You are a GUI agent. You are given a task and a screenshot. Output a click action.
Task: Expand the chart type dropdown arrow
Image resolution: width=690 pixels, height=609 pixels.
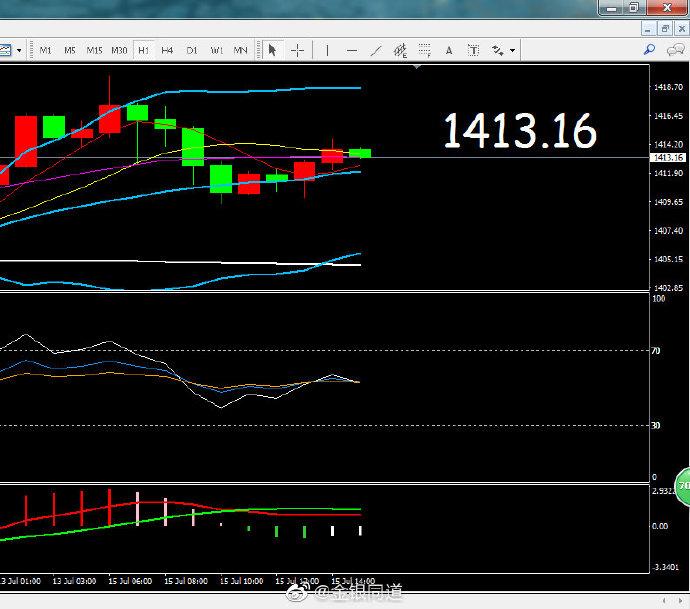point(19,51)
